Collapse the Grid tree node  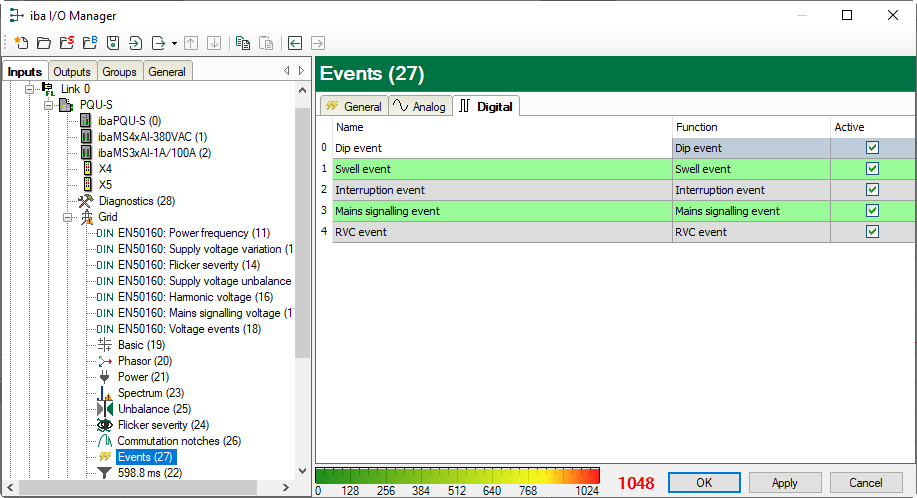click(x=67, y=217)
